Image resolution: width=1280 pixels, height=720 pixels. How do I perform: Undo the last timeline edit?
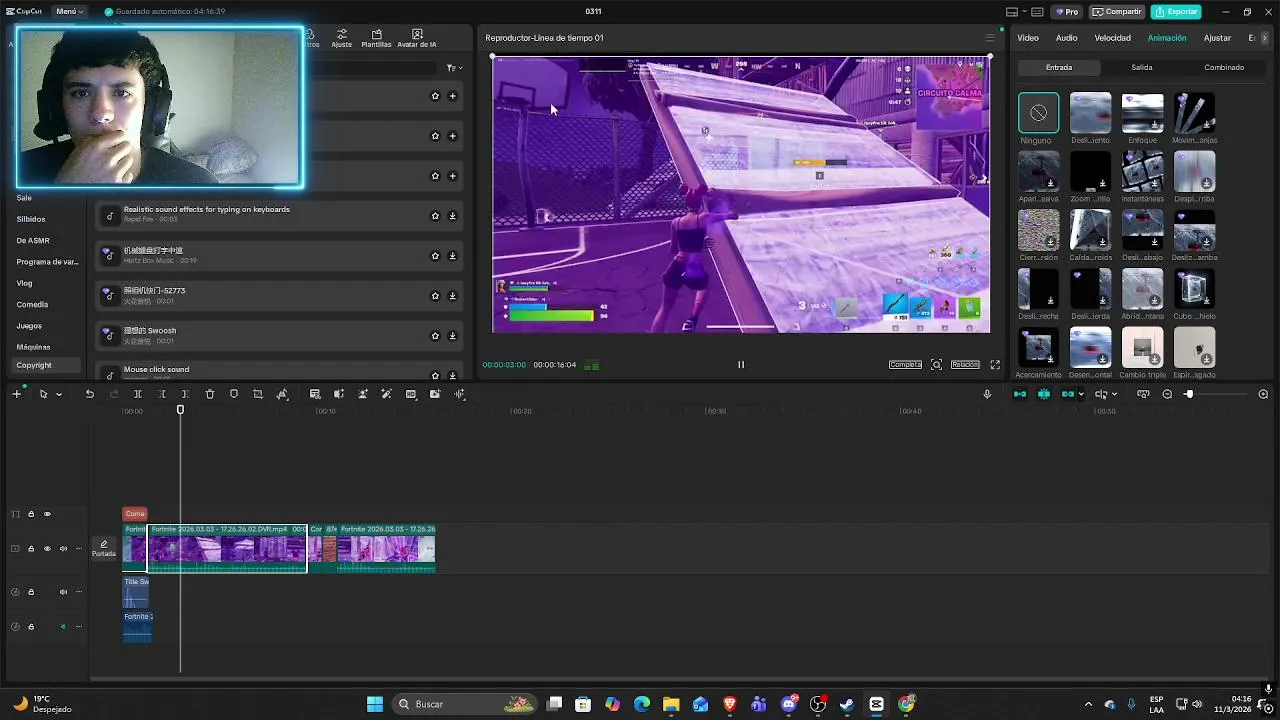89,394
